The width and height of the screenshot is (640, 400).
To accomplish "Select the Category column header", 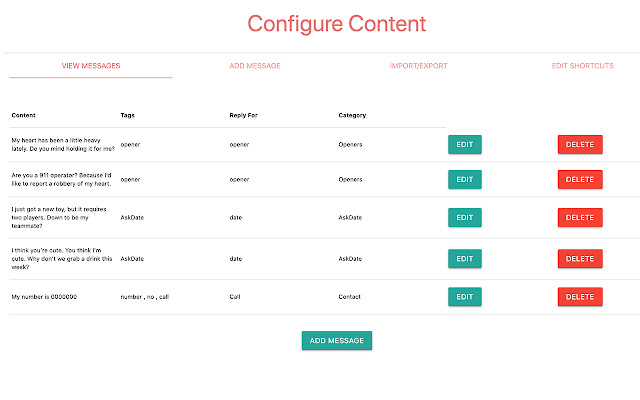I will coord(352,116).
